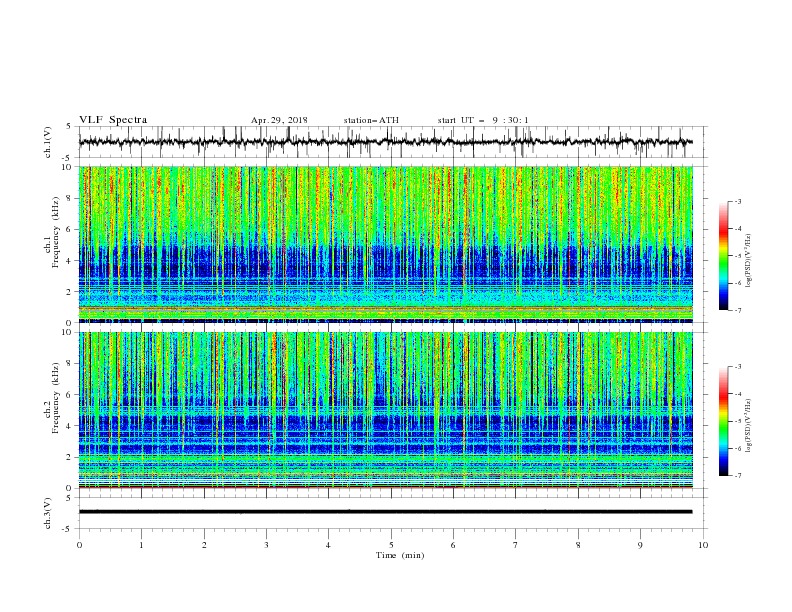Click the ch.1 colorbar 'log(PSD)(V²/Hz)' label
Image resolution: width=792 pixels, height=612 pixels.
click(749, 261)
